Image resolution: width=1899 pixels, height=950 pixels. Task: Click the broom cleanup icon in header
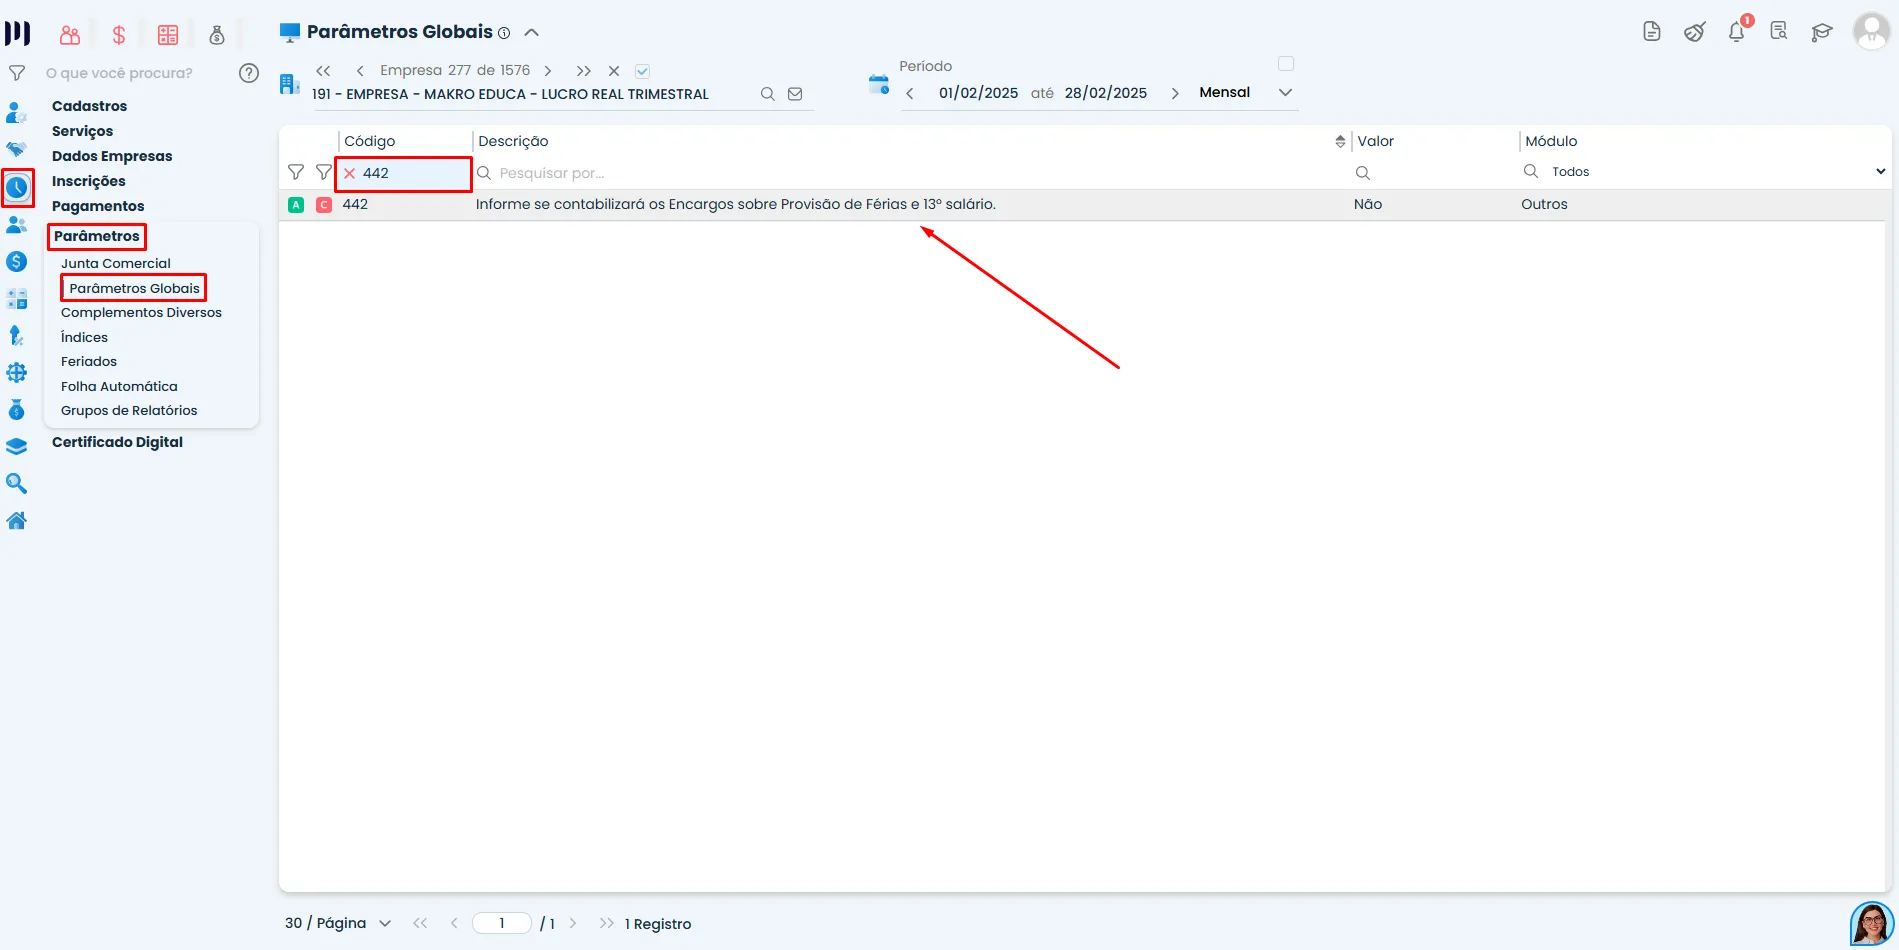point(1694,32)
